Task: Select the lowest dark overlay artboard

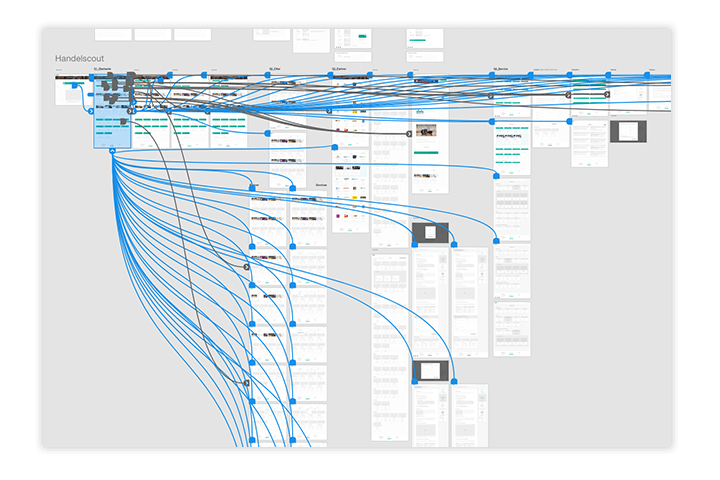Action: pos(430,371)
